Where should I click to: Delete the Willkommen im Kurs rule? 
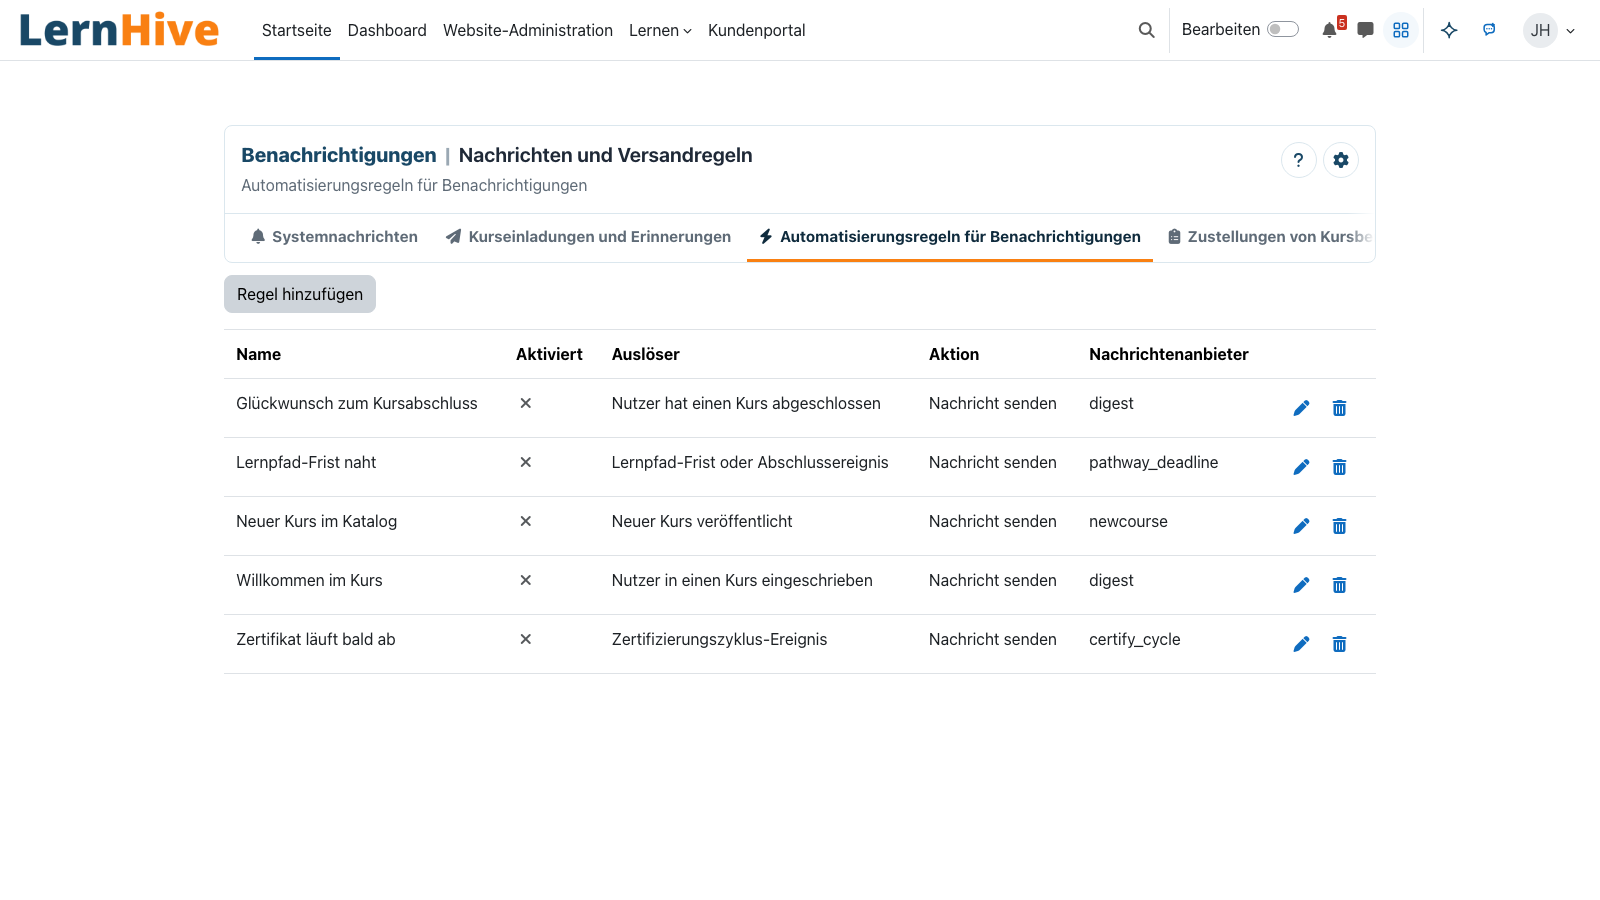tap(1339, 585)
